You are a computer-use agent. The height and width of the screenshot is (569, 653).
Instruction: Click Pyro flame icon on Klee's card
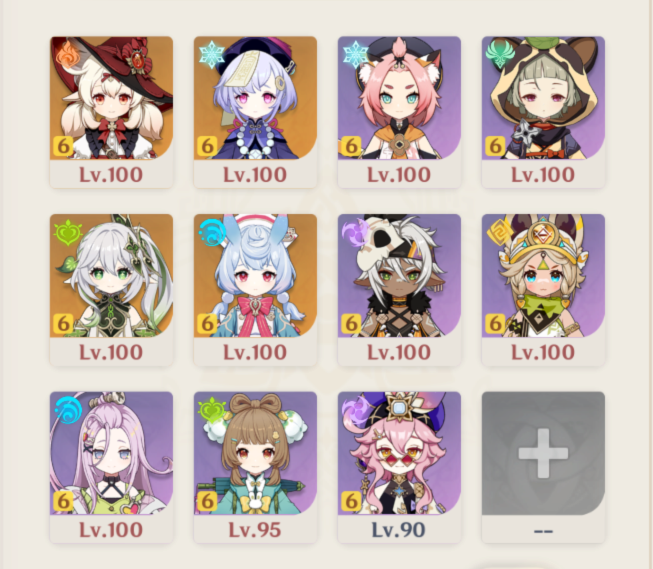pyautogui.click(x=67, y=55)
